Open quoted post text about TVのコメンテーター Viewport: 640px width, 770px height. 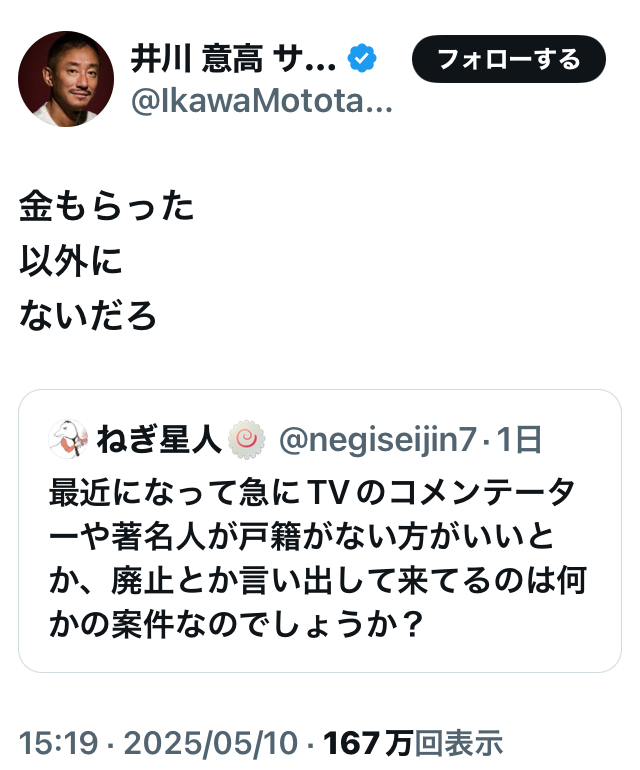pos(317,558)
